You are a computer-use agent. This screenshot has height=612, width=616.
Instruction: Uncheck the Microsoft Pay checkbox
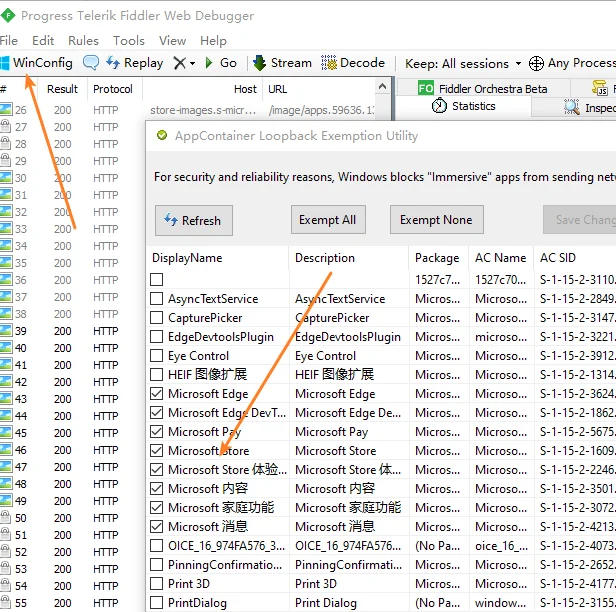pos(156,432)
